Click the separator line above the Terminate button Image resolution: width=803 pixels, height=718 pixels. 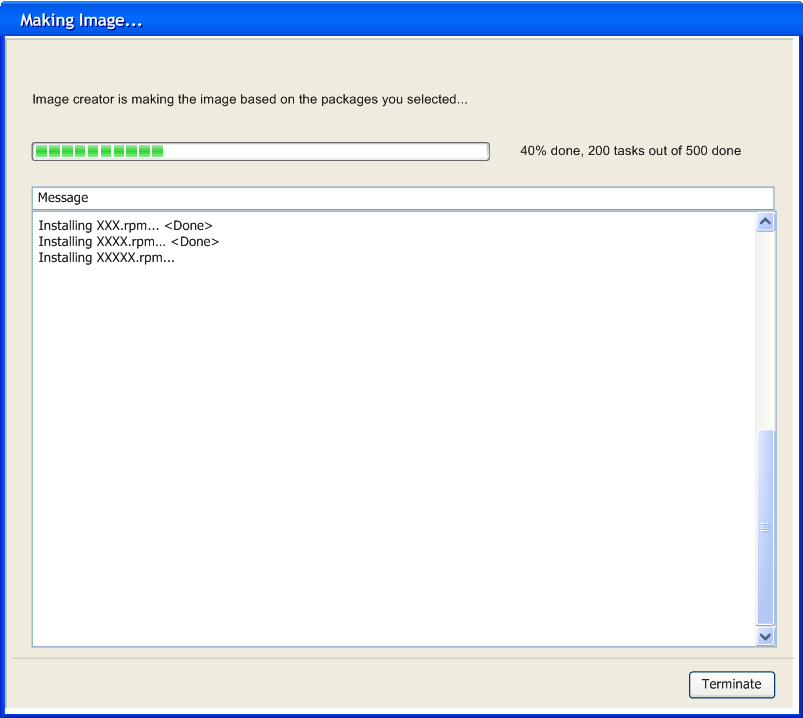(400, 658)
